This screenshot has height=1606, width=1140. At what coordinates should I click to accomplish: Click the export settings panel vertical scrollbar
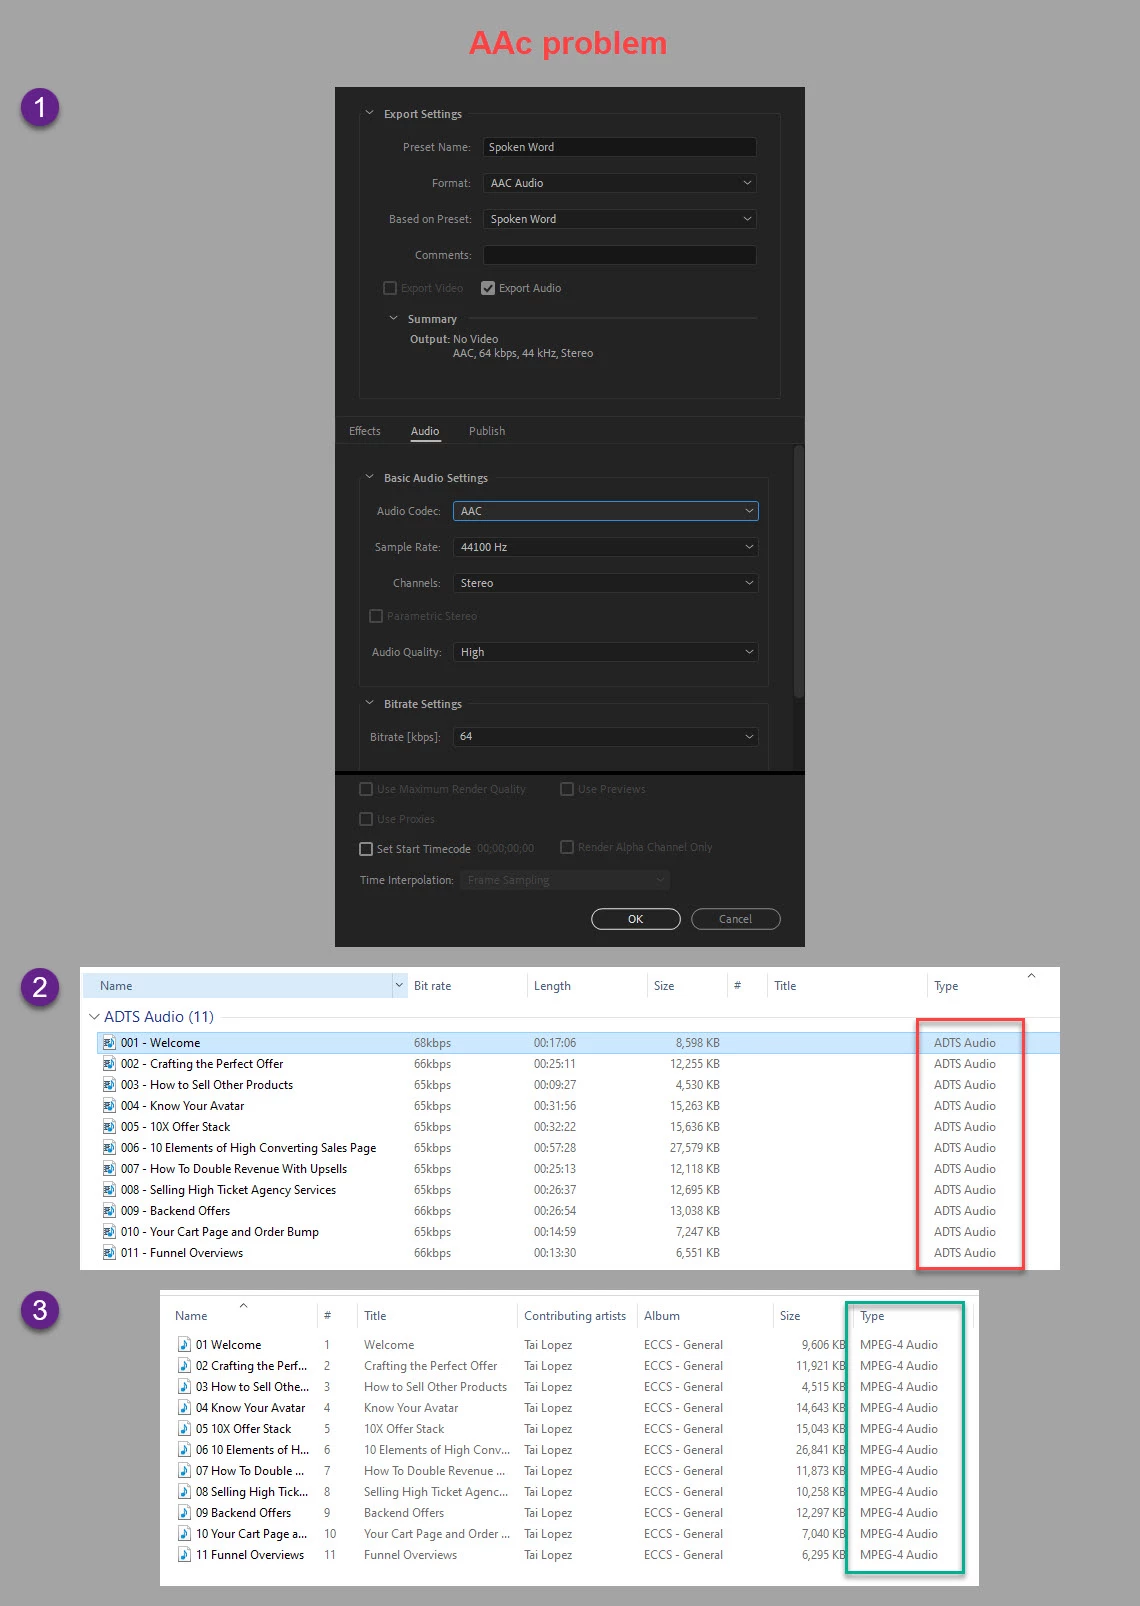pos(798,573)
